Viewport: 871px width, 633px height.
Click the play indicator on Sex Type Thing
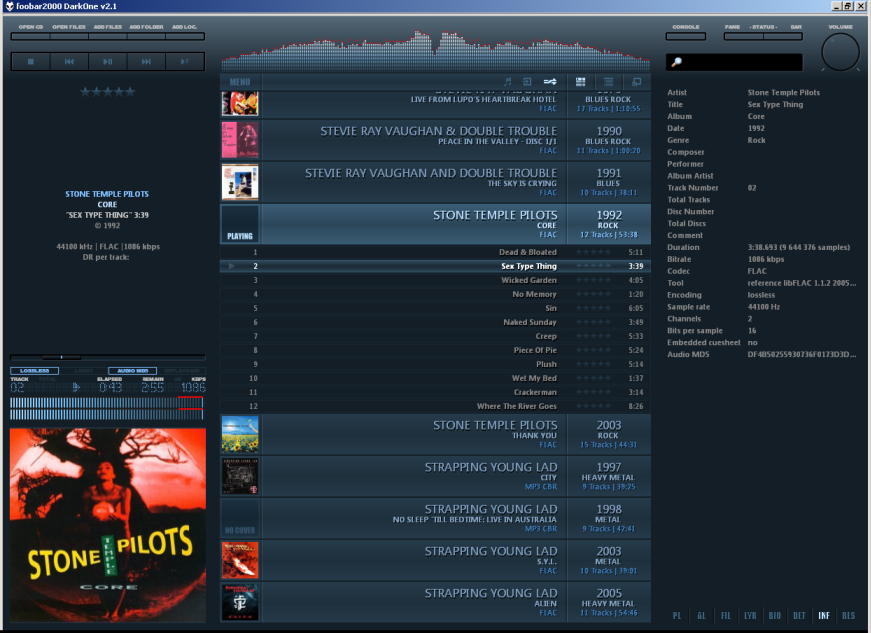pos(232,267)
